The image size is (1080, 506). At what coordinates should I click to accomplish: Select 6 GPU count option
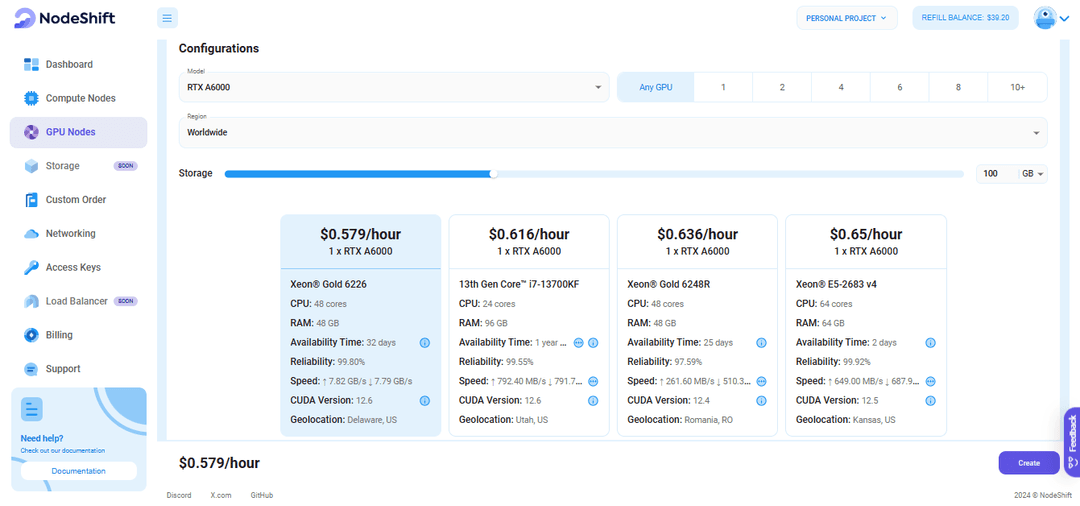pyautogui.click(x=900, y=87)
